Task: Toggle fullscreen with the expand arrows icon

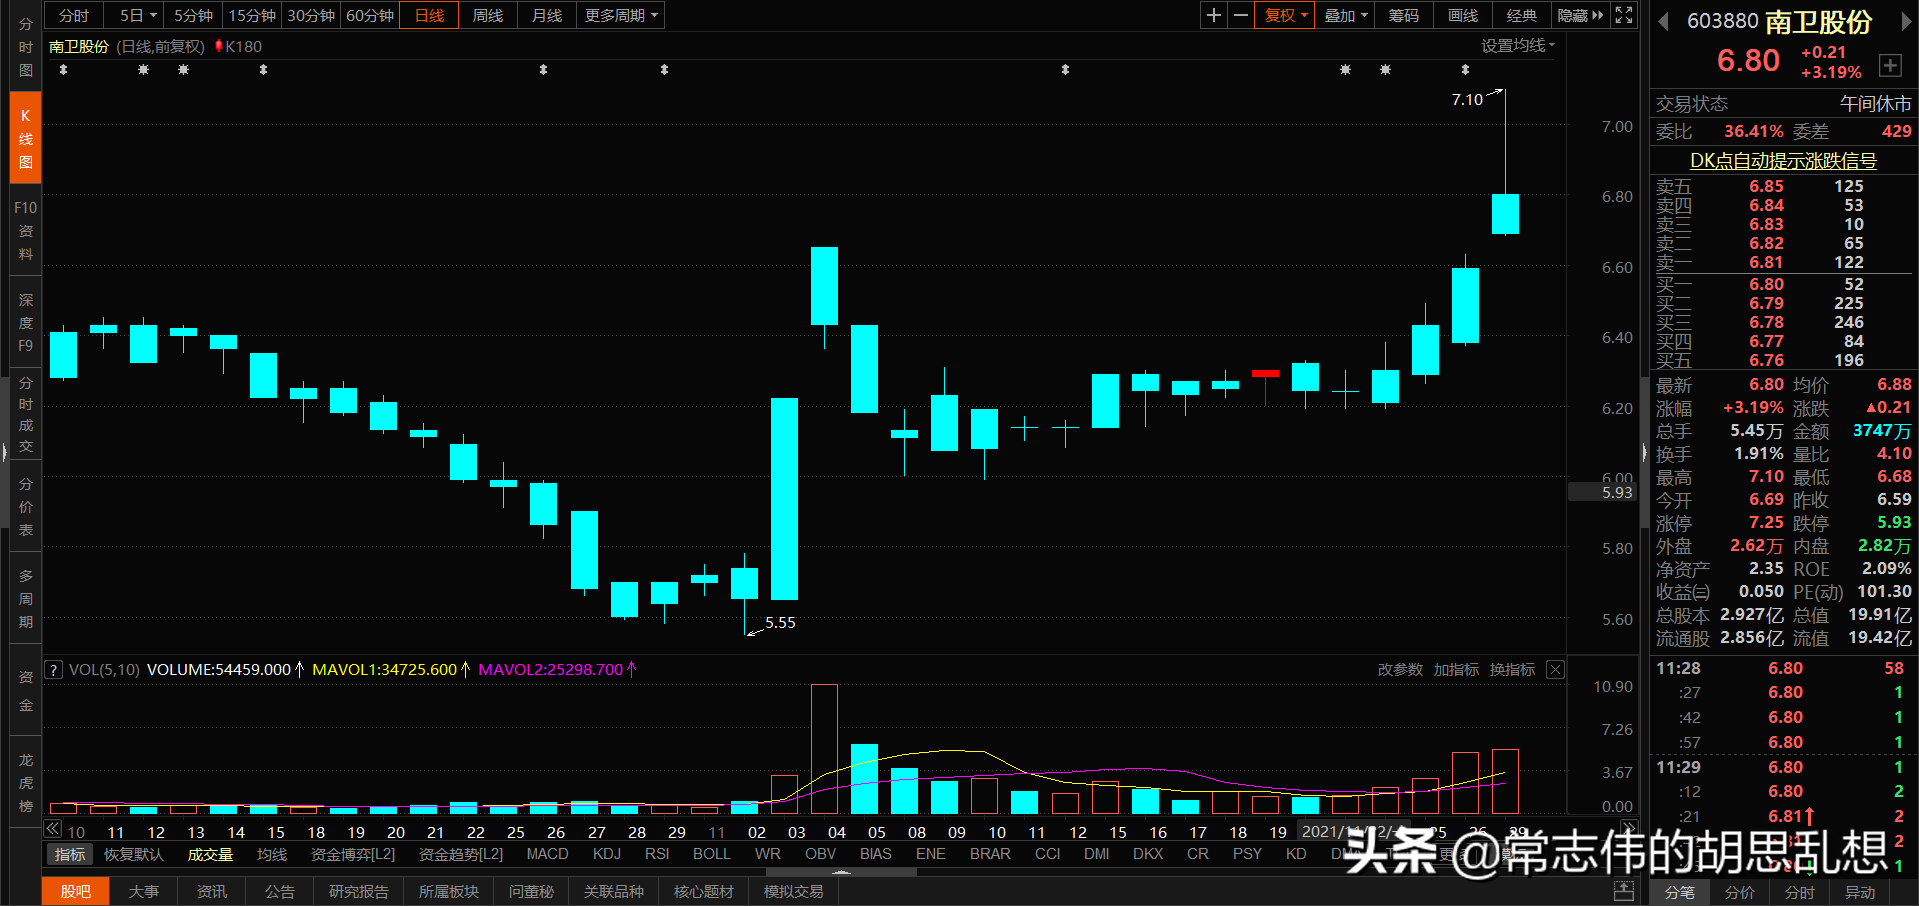Action: pos(1623,15)
